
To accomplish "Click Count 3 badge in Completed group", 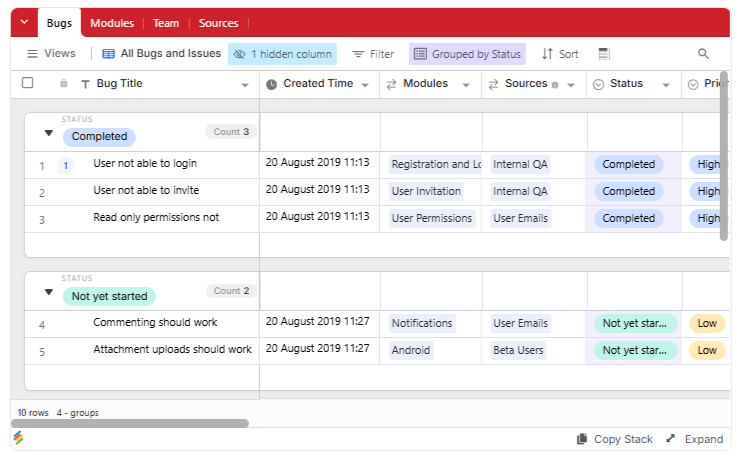I will (x=231, y=132).
